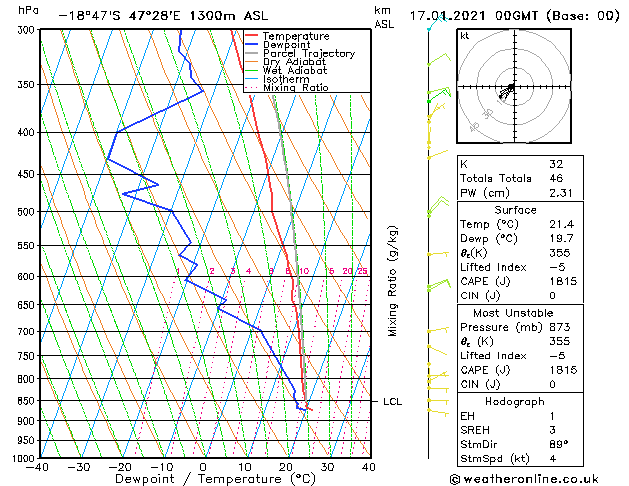Select the Parcel Trajectory legend entry
Screen dimensions: 629x486
[x=308, y=54]
